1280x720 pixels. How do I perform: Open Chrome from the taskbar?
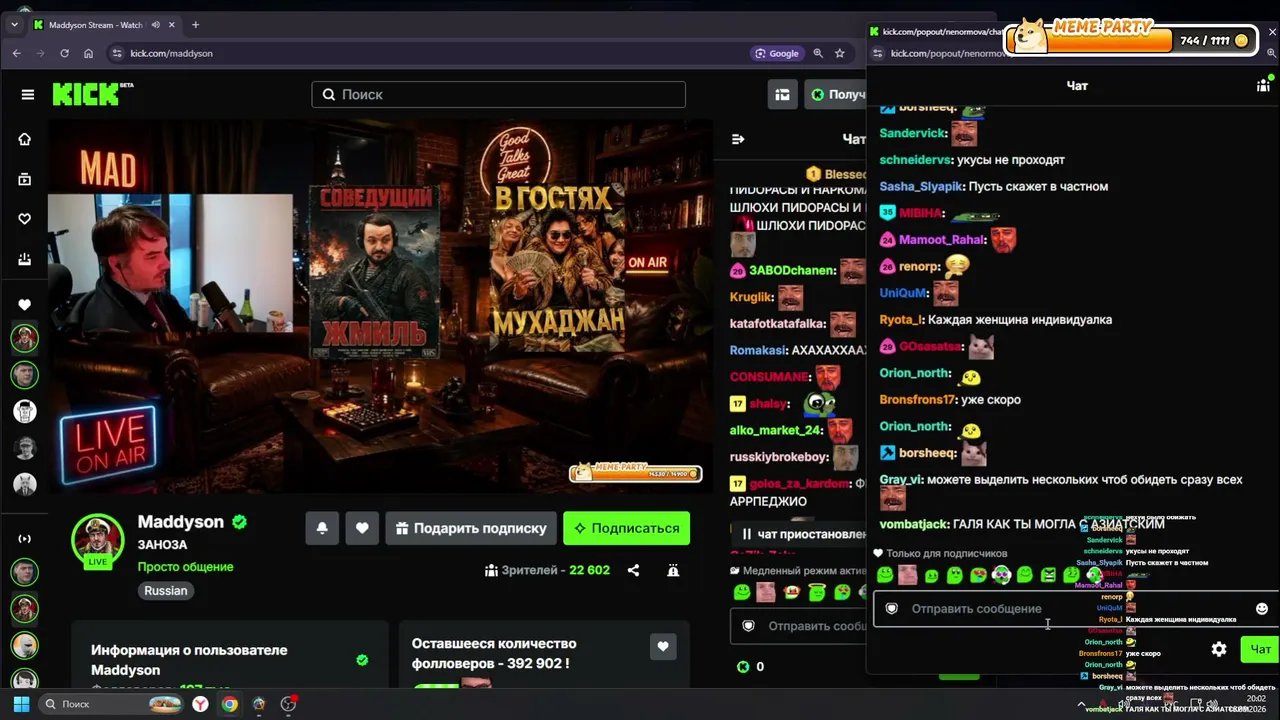(x=229, y=704)
